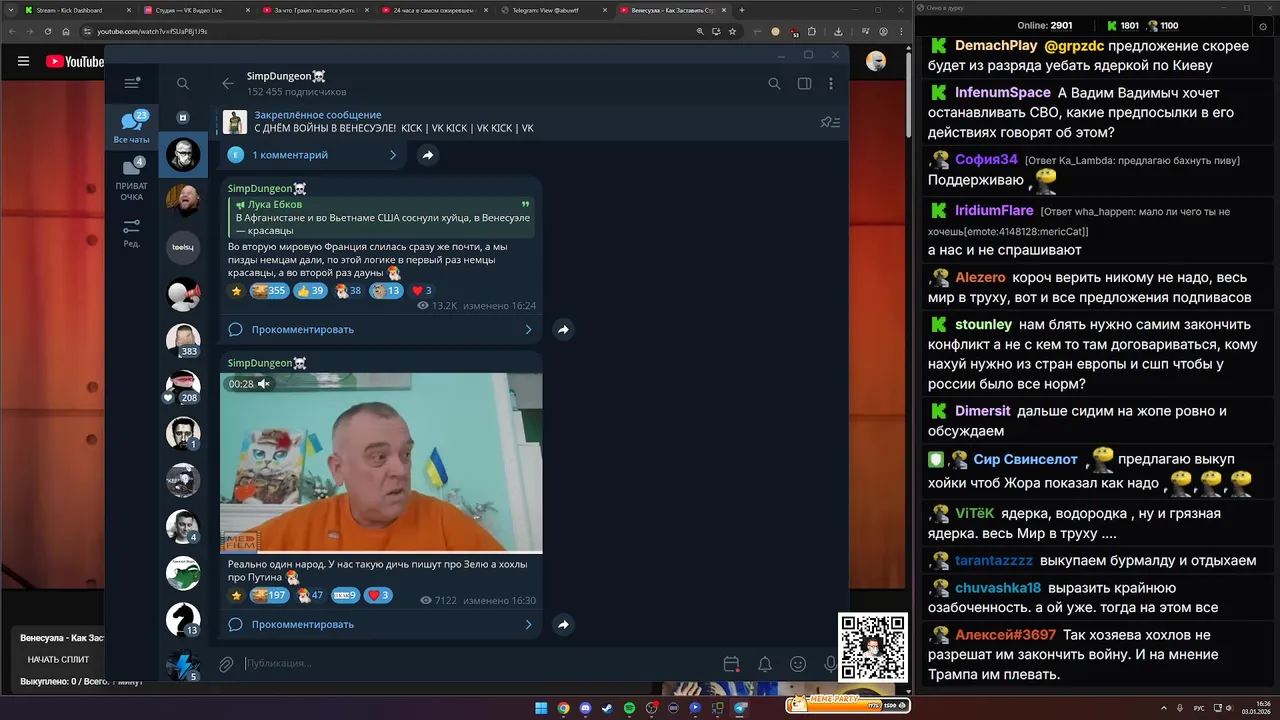Toggle clown reaction with 47 count
The image size is (1280, 720).
coord(311,595)
